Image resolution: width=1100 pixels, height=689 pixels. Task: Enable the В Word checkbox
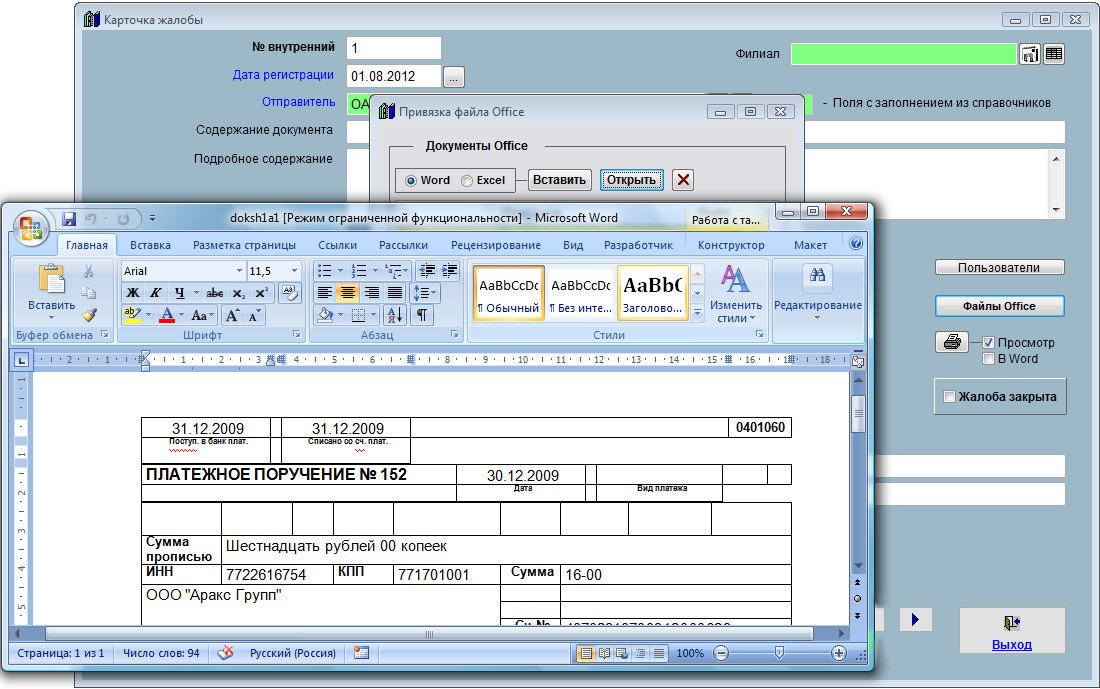989,358
